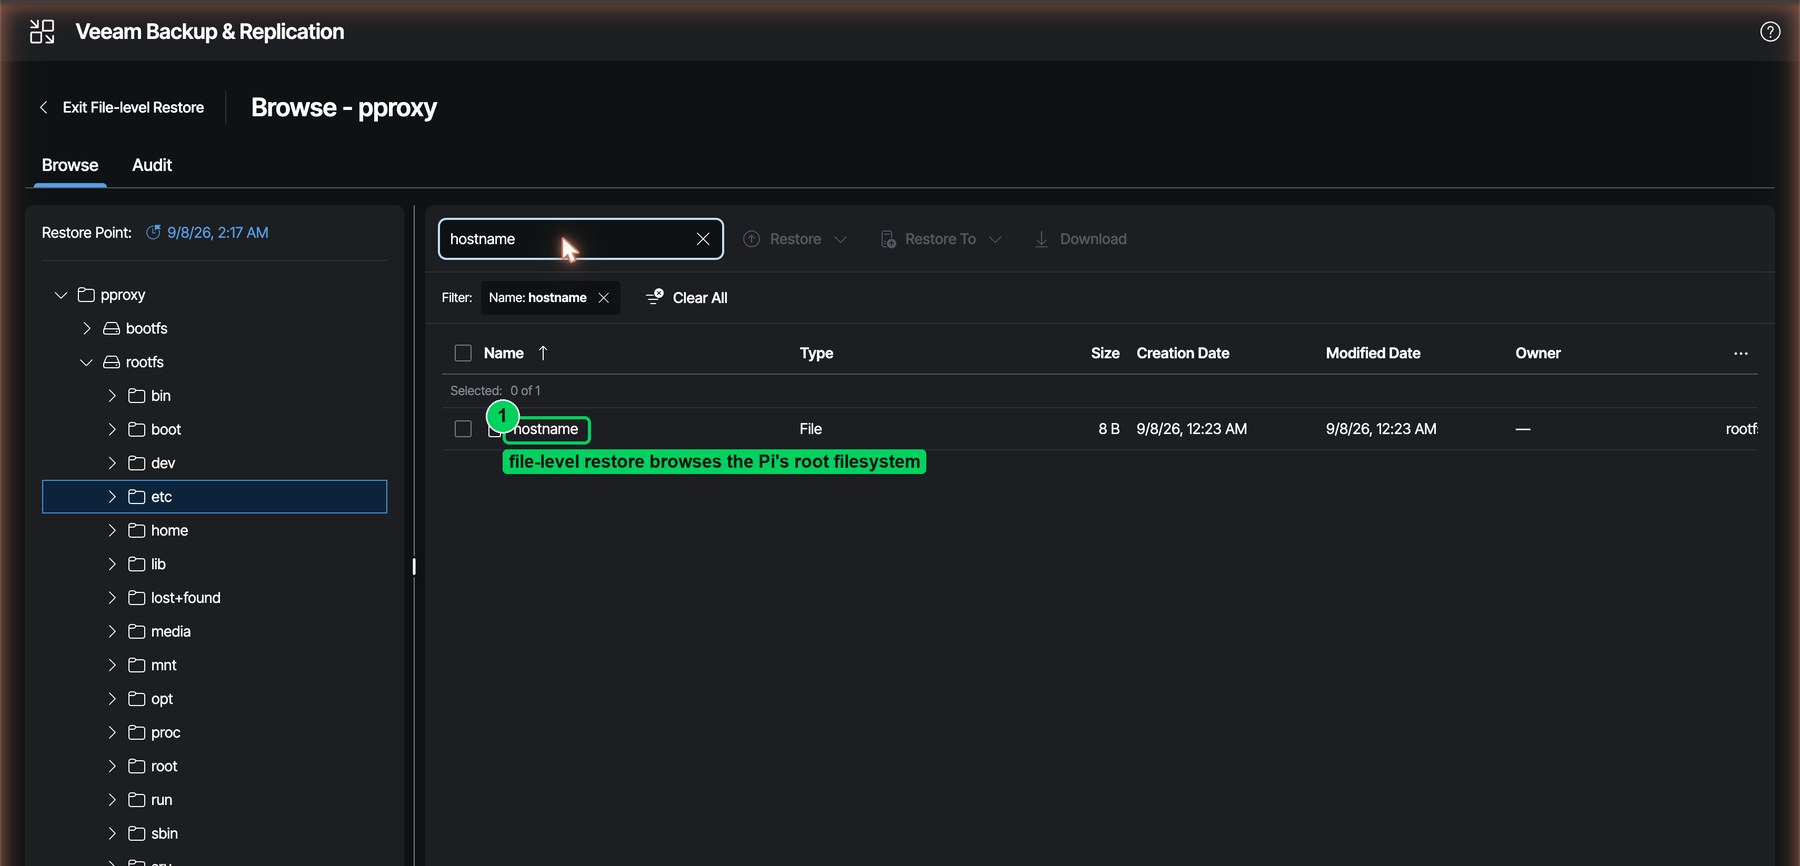The width and height of the screenshot is (1800, 866).
Task: Expand the bootfs tree node
Action: click(87, 328)
